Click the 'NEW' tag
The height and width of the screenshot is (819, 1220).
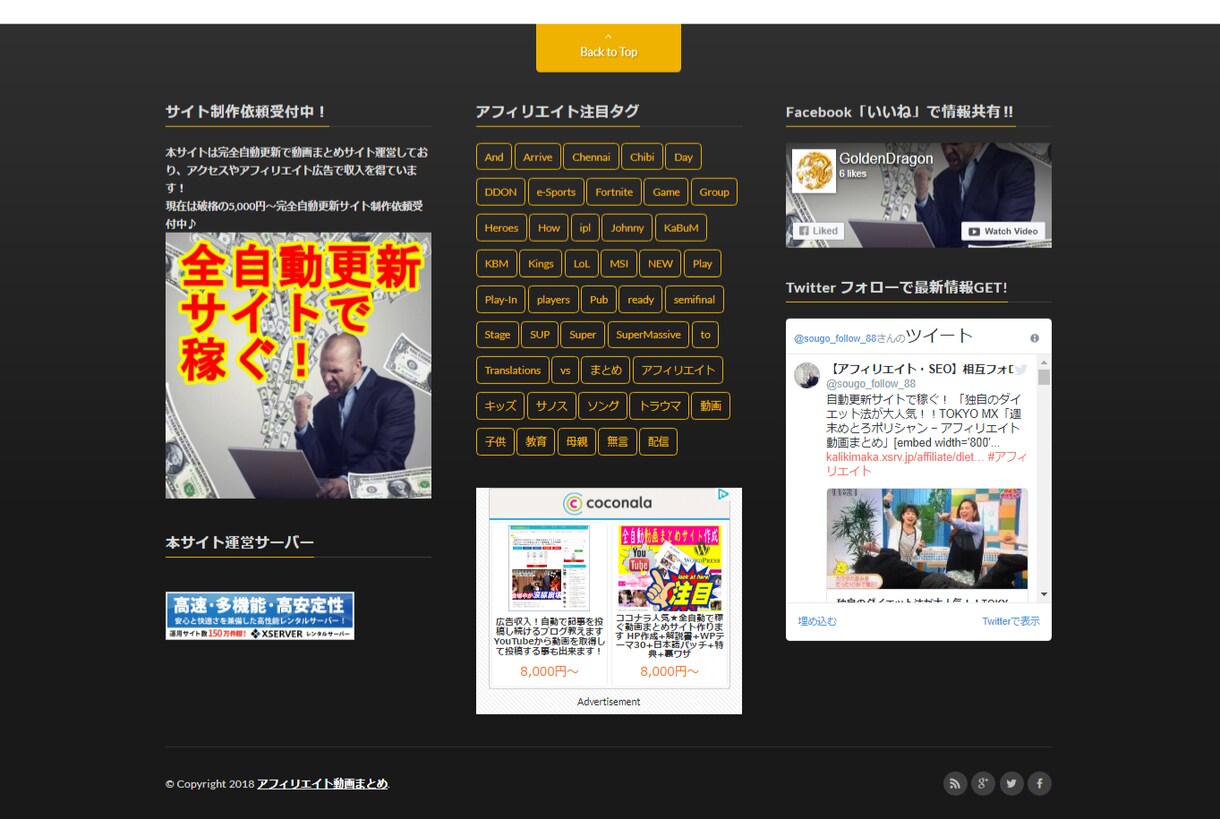[x=660, y=264]
